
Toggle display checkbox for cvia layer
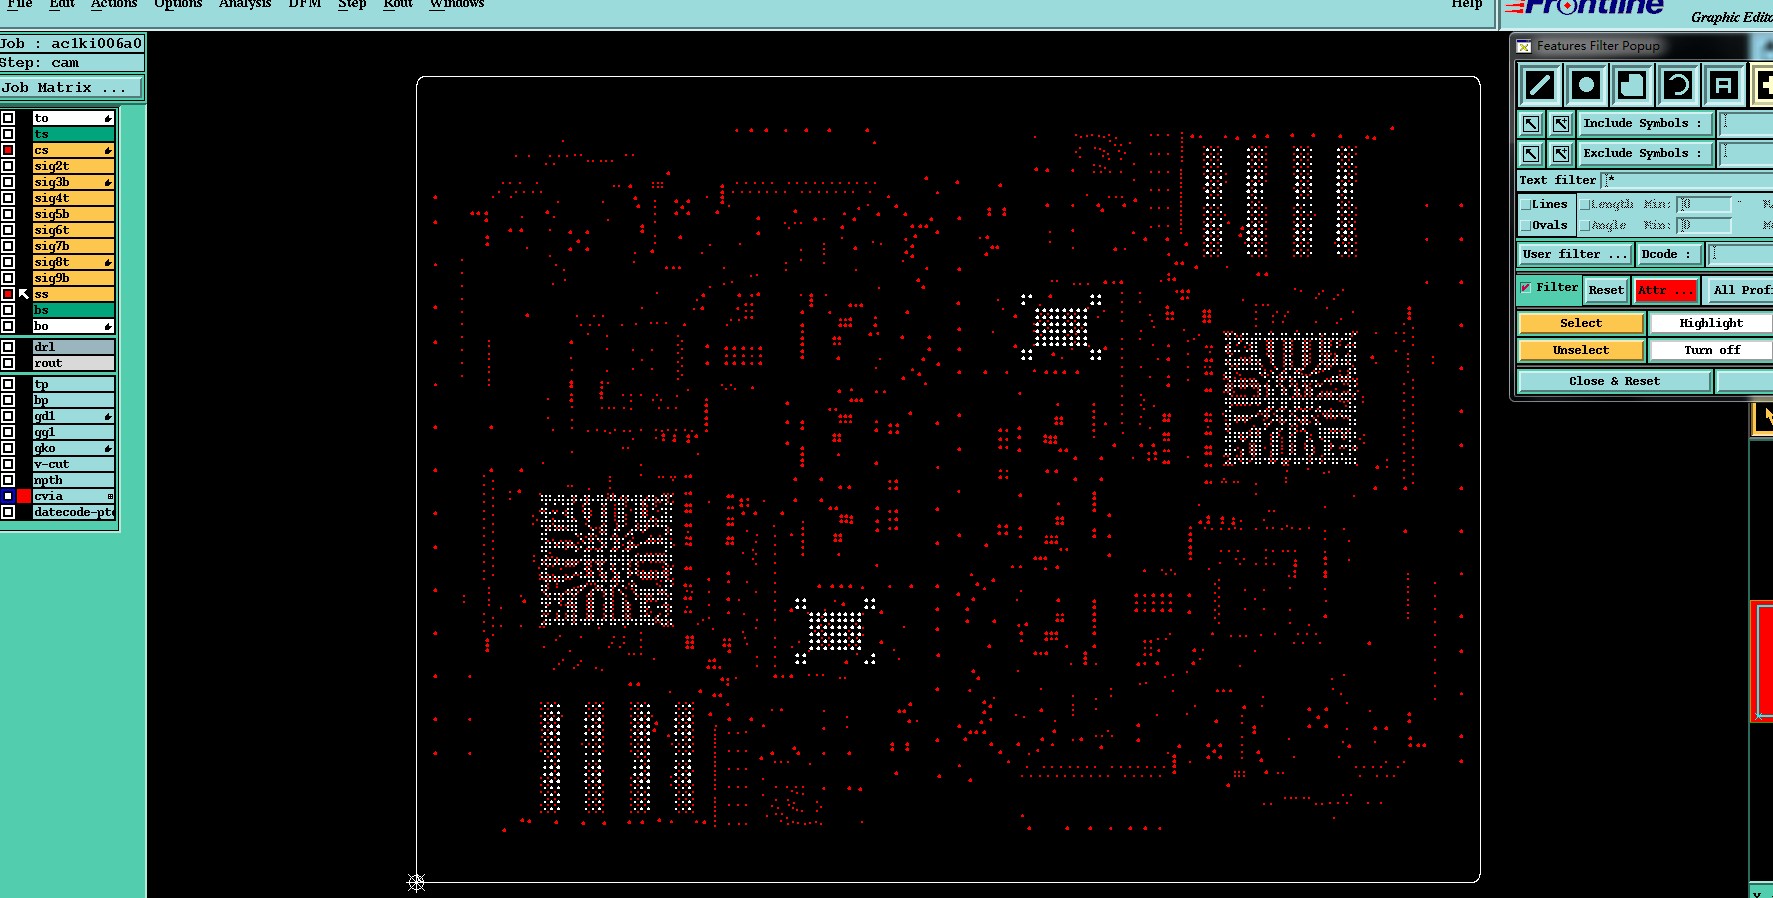8,496
